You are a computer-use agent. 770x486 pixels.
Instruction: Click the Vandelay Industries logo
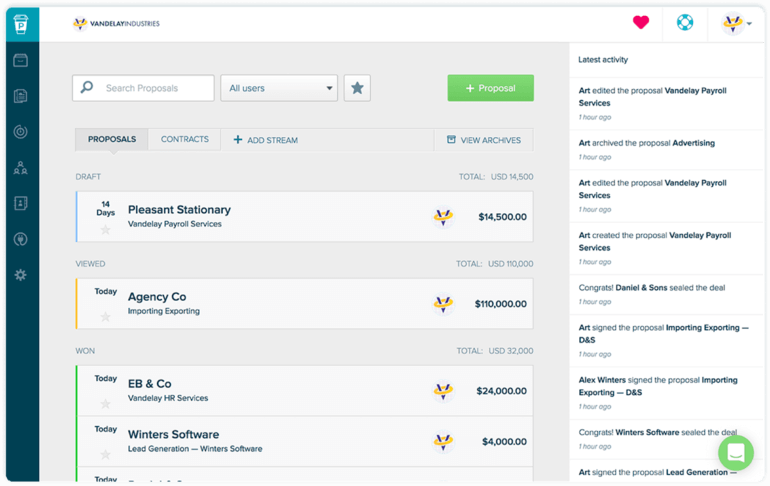[116, 24]
